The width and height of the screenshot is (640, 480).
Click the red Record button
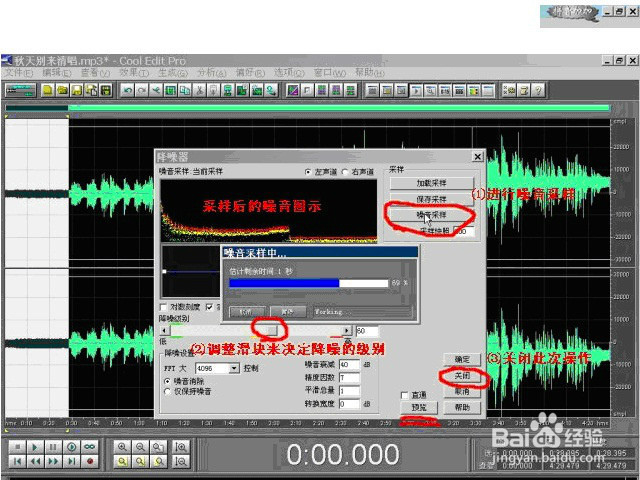click(x=89, y=462)
